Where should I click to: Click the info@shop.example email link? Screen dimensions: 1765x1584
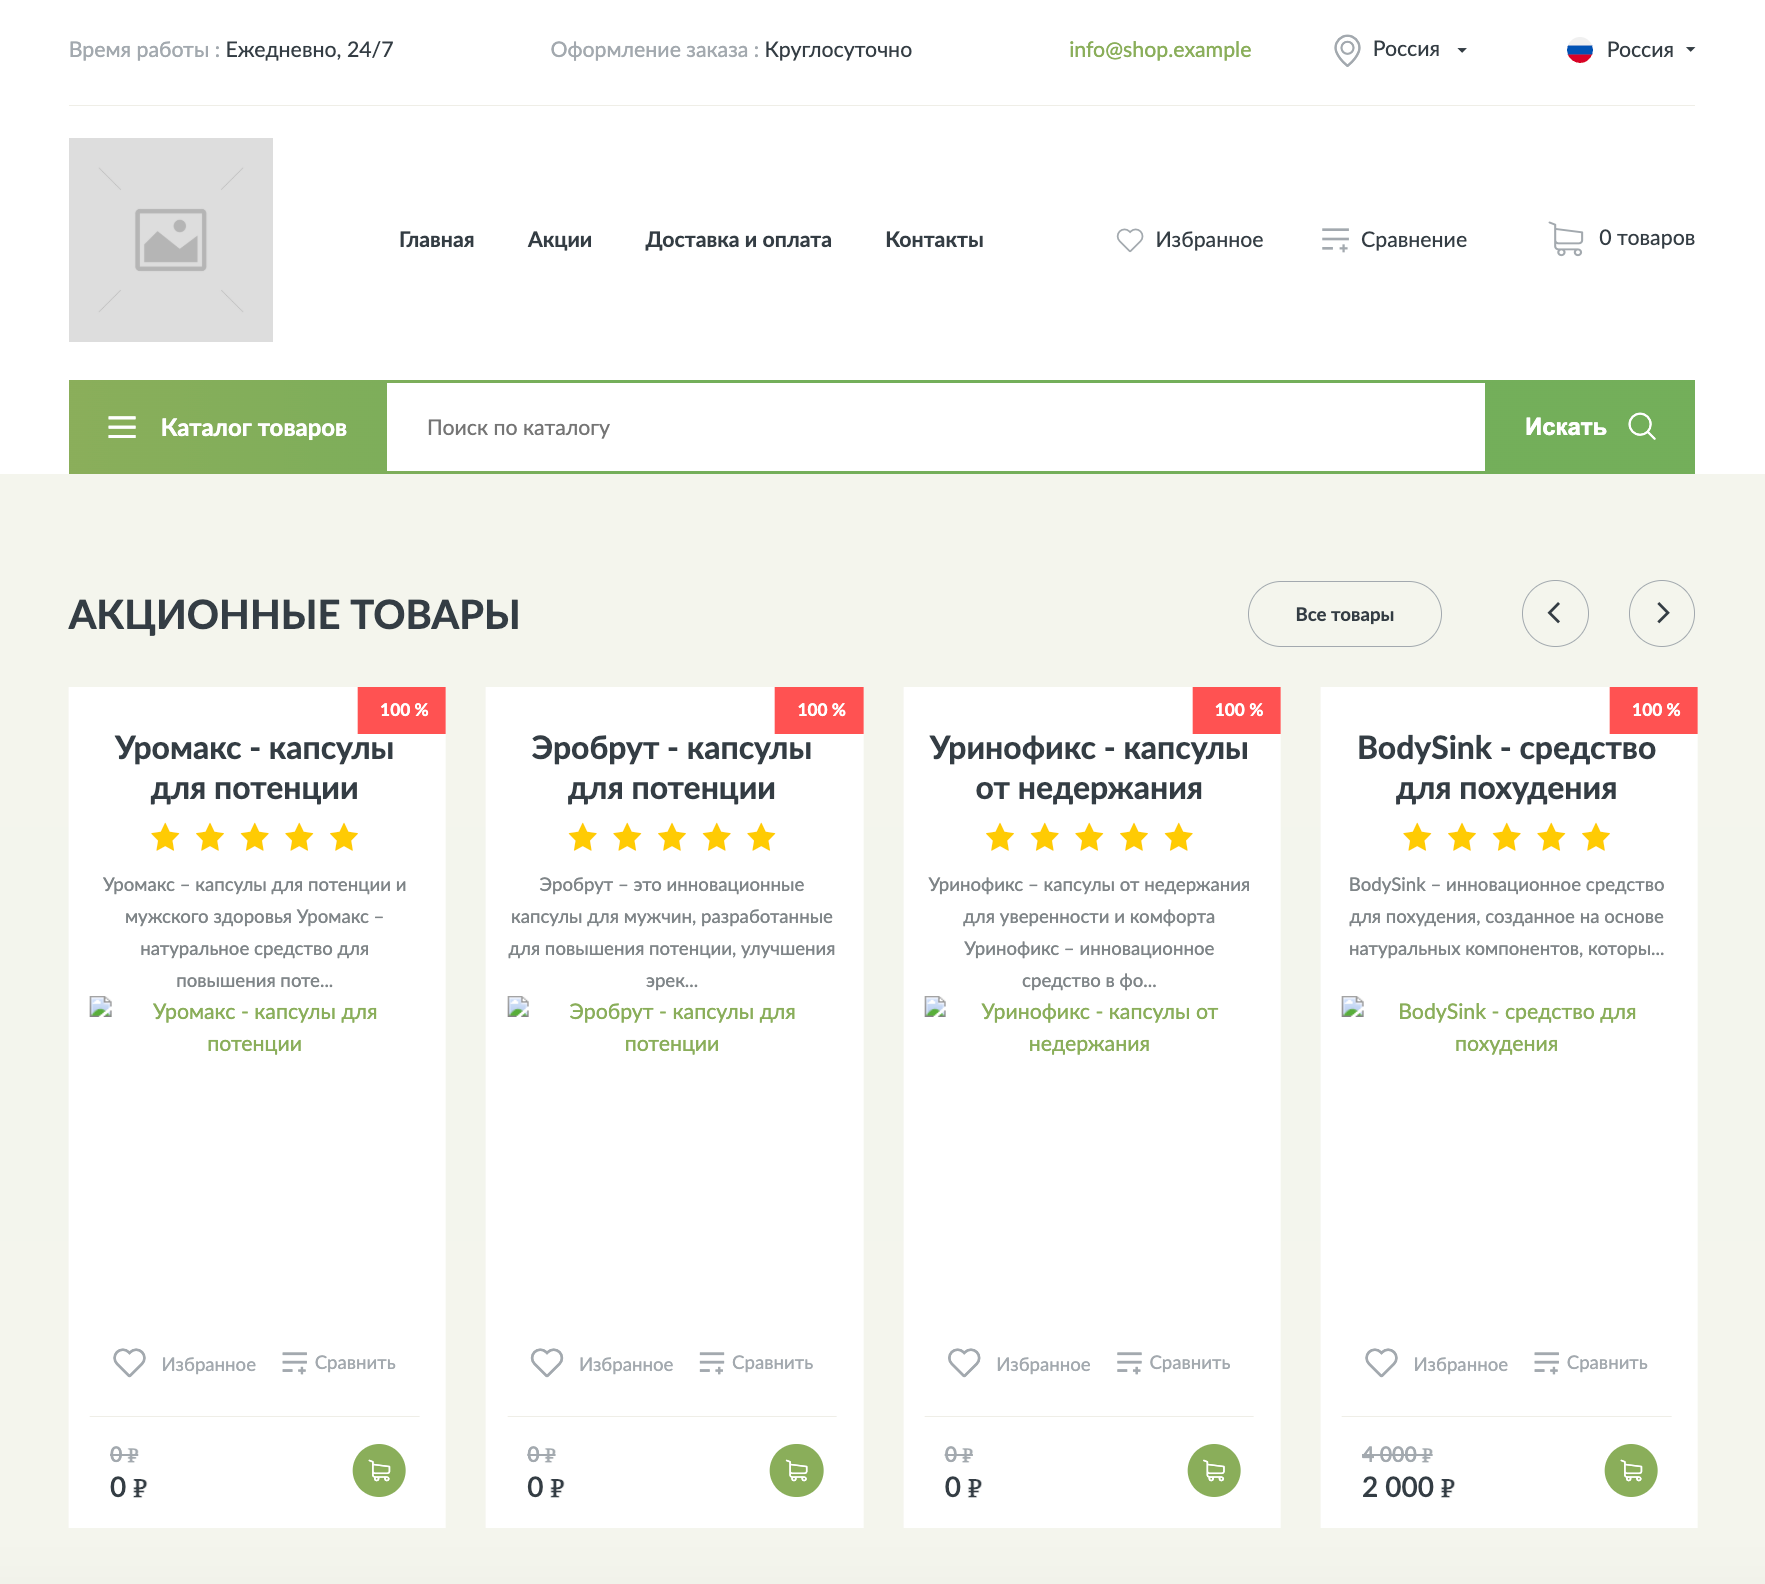pos(1160,50)
